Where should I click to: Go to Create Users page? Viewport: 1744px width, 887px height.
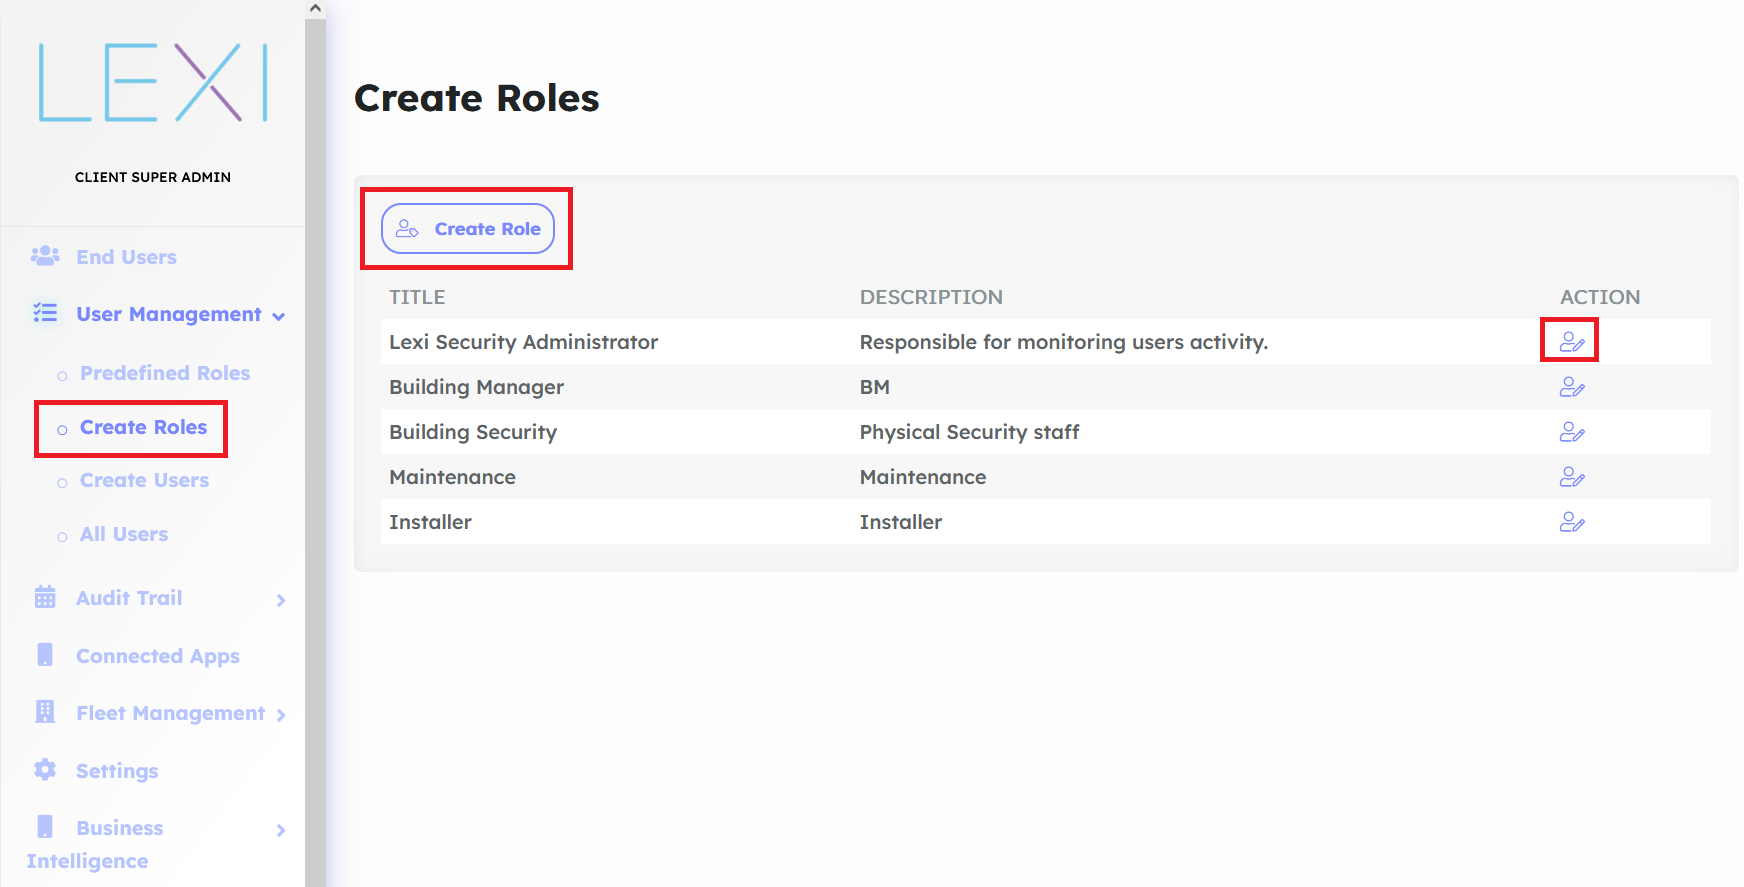(x=144, y=481)
